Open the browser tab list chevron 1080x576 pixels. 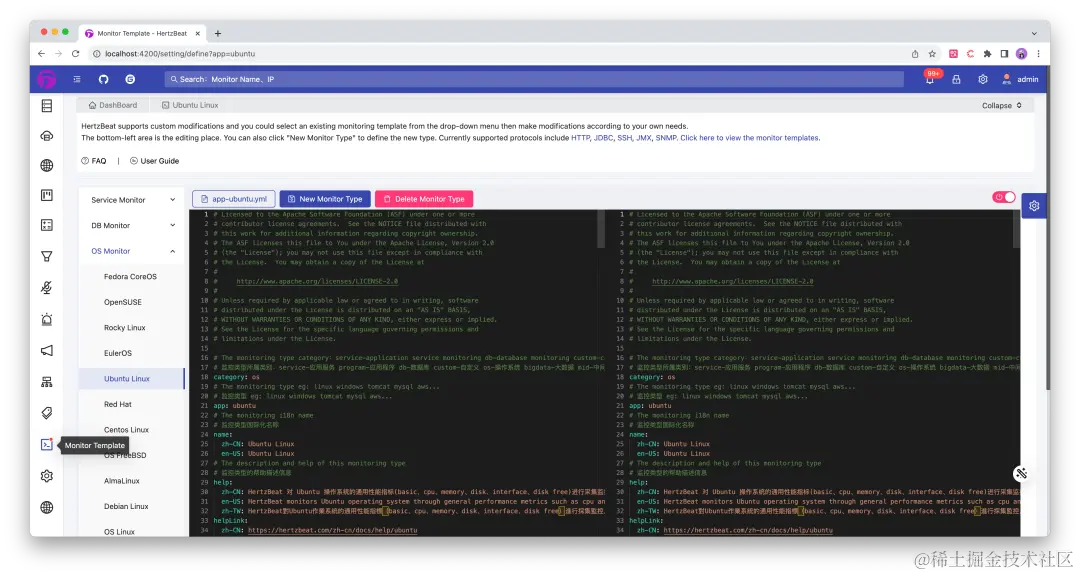tap(1034, 33)
